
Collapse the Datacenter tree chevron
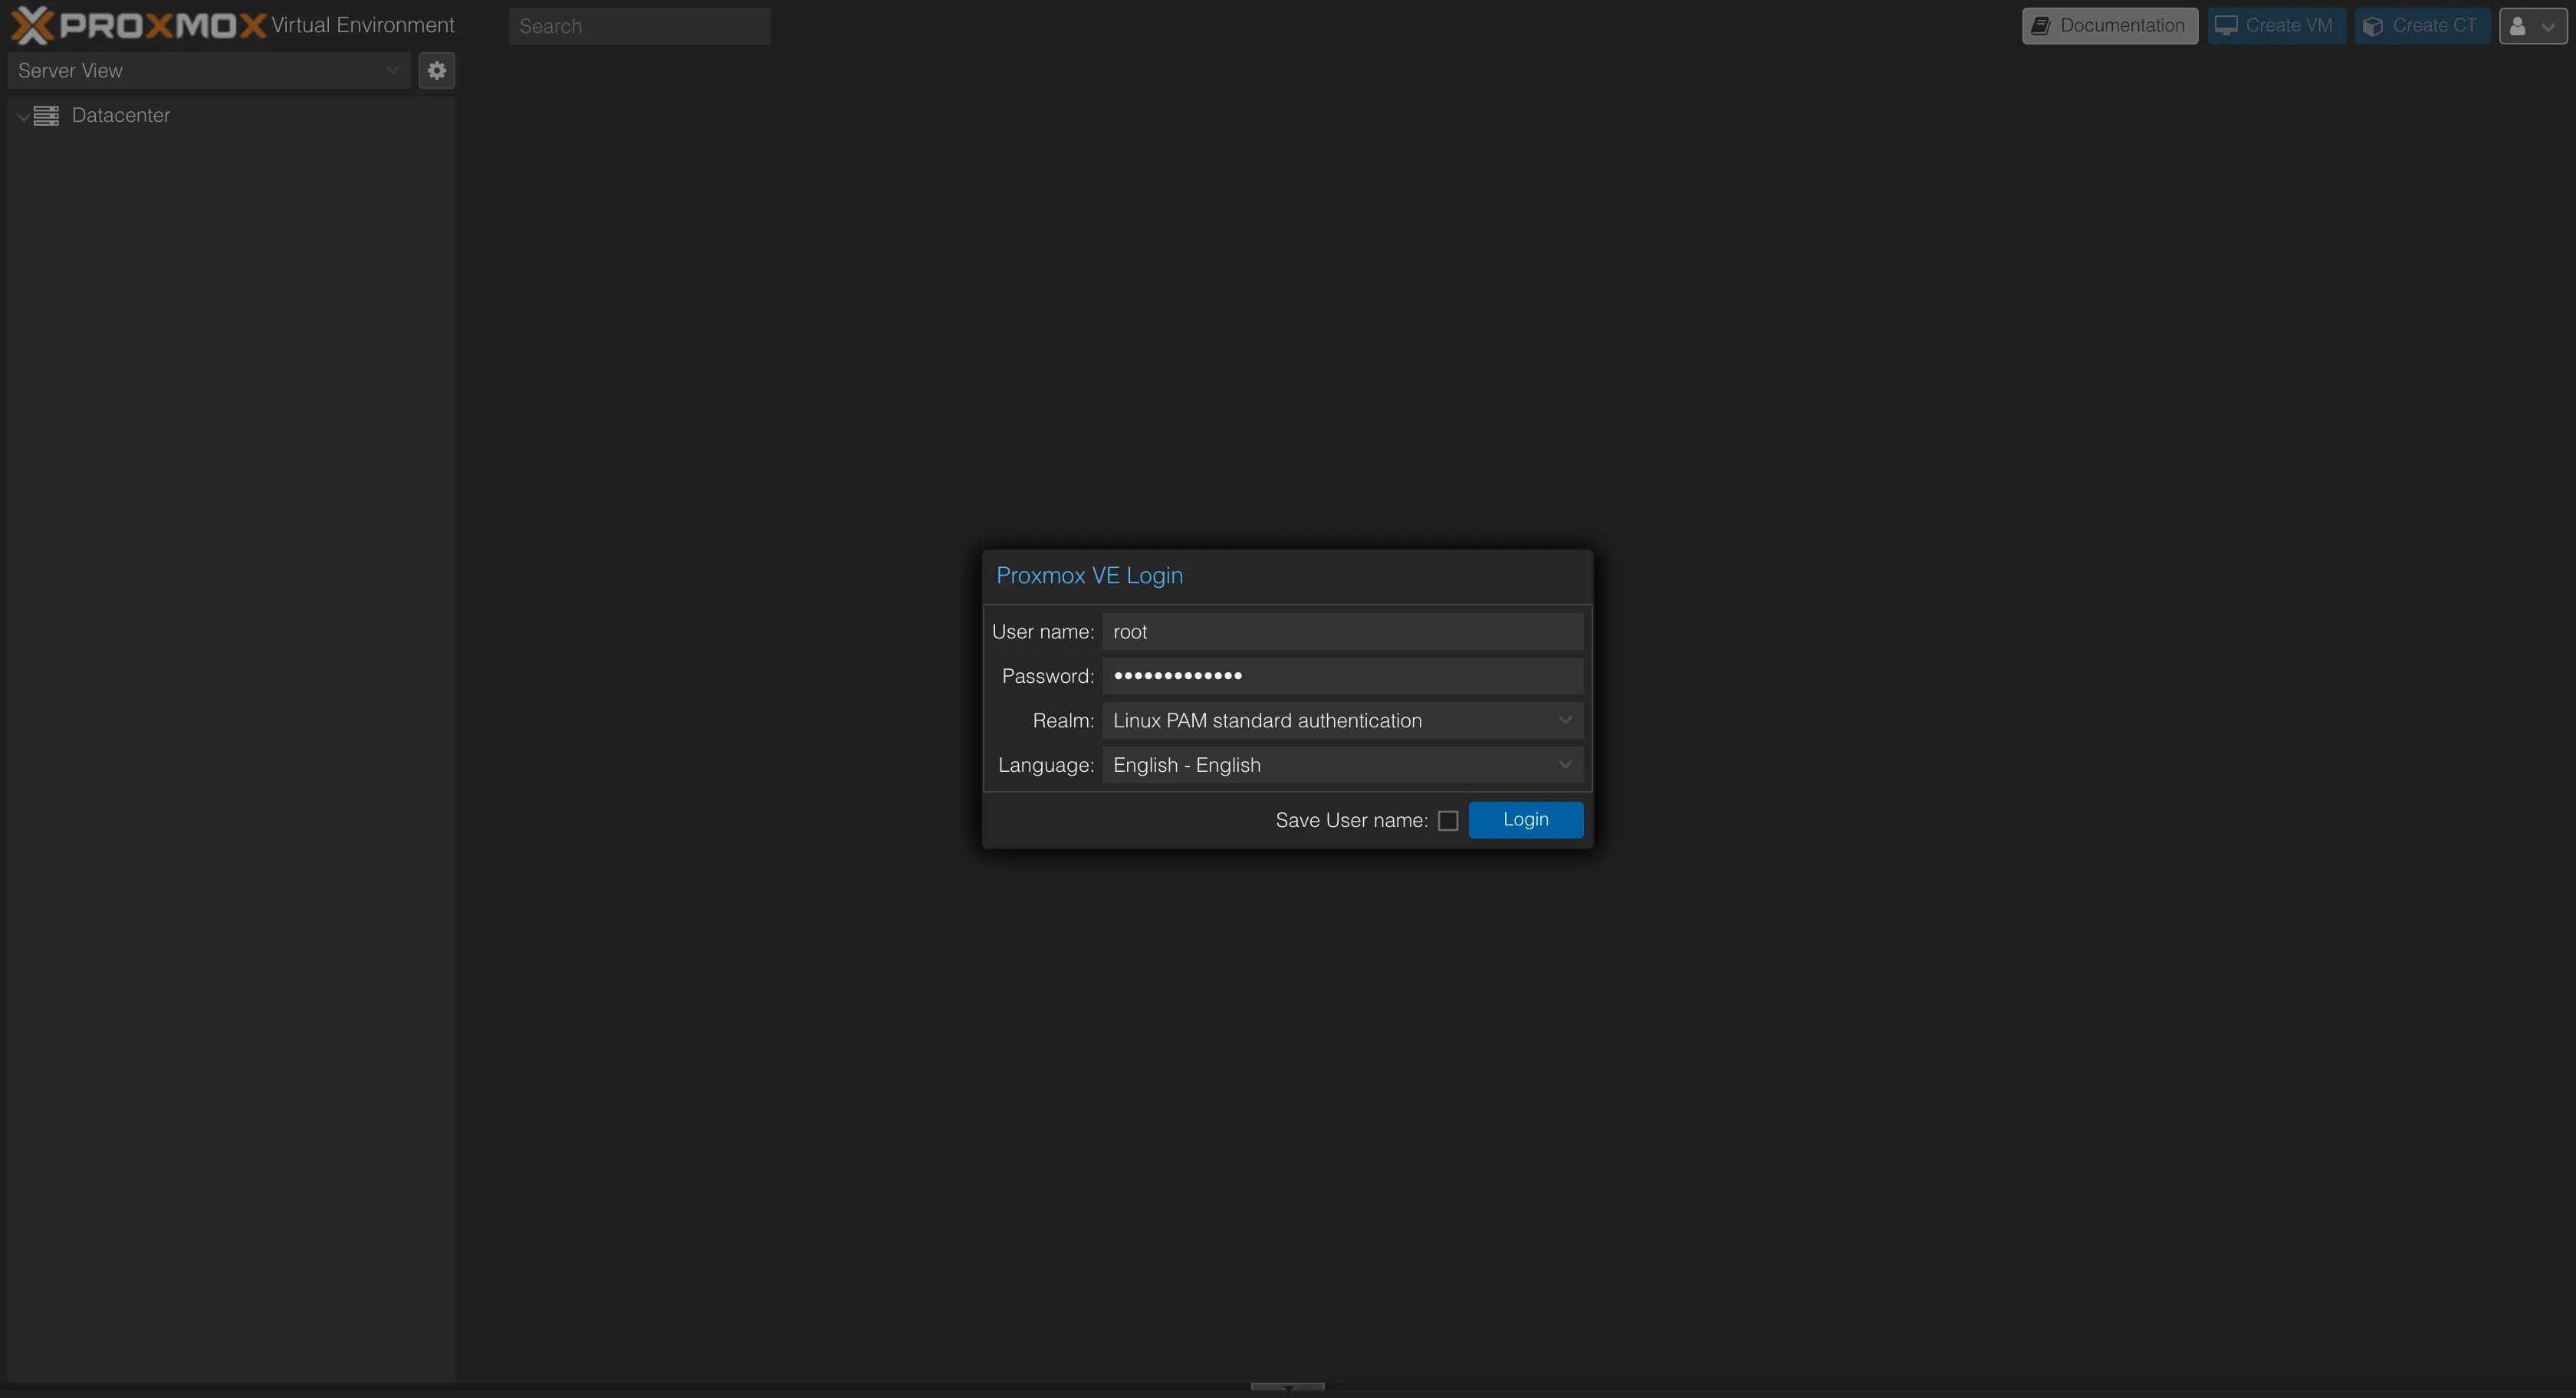click(22, 117)
